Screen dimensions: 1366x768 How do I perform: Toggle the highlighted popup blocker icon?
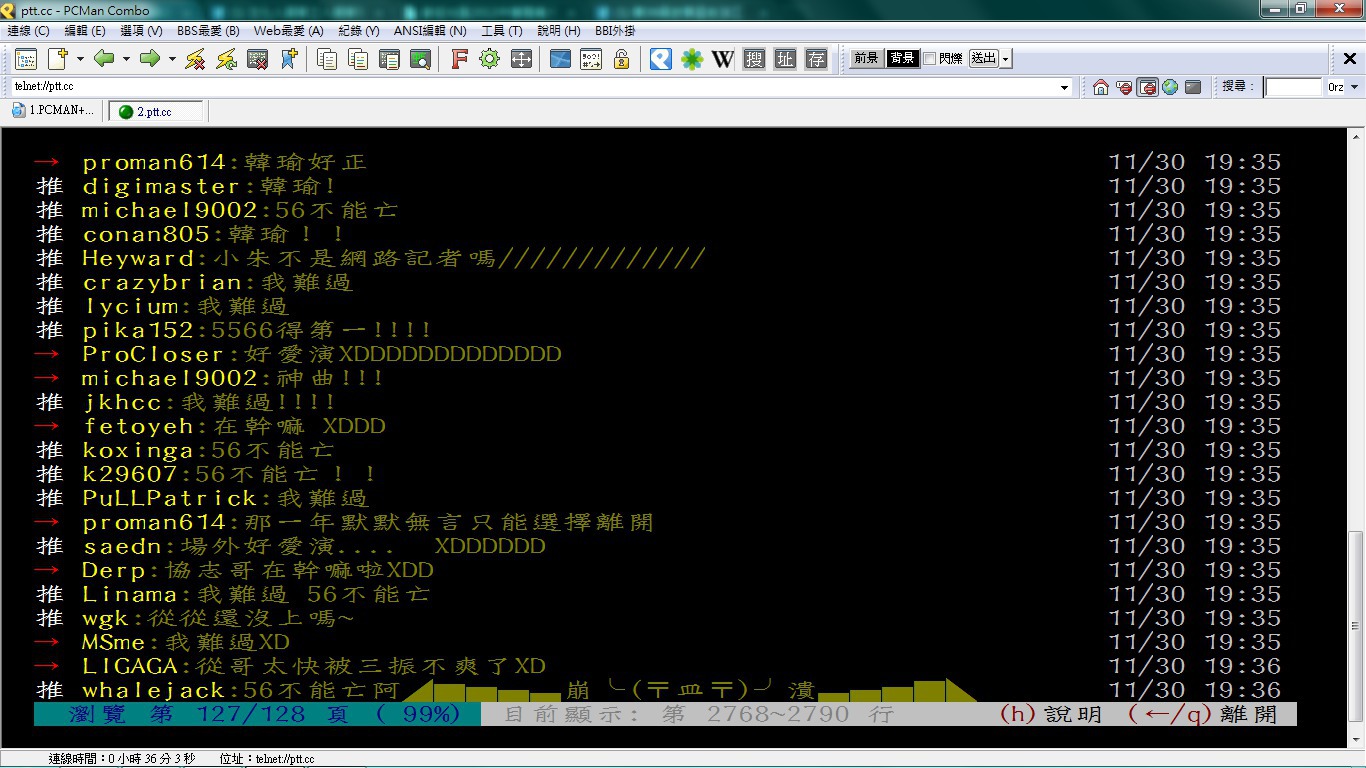1147,87
